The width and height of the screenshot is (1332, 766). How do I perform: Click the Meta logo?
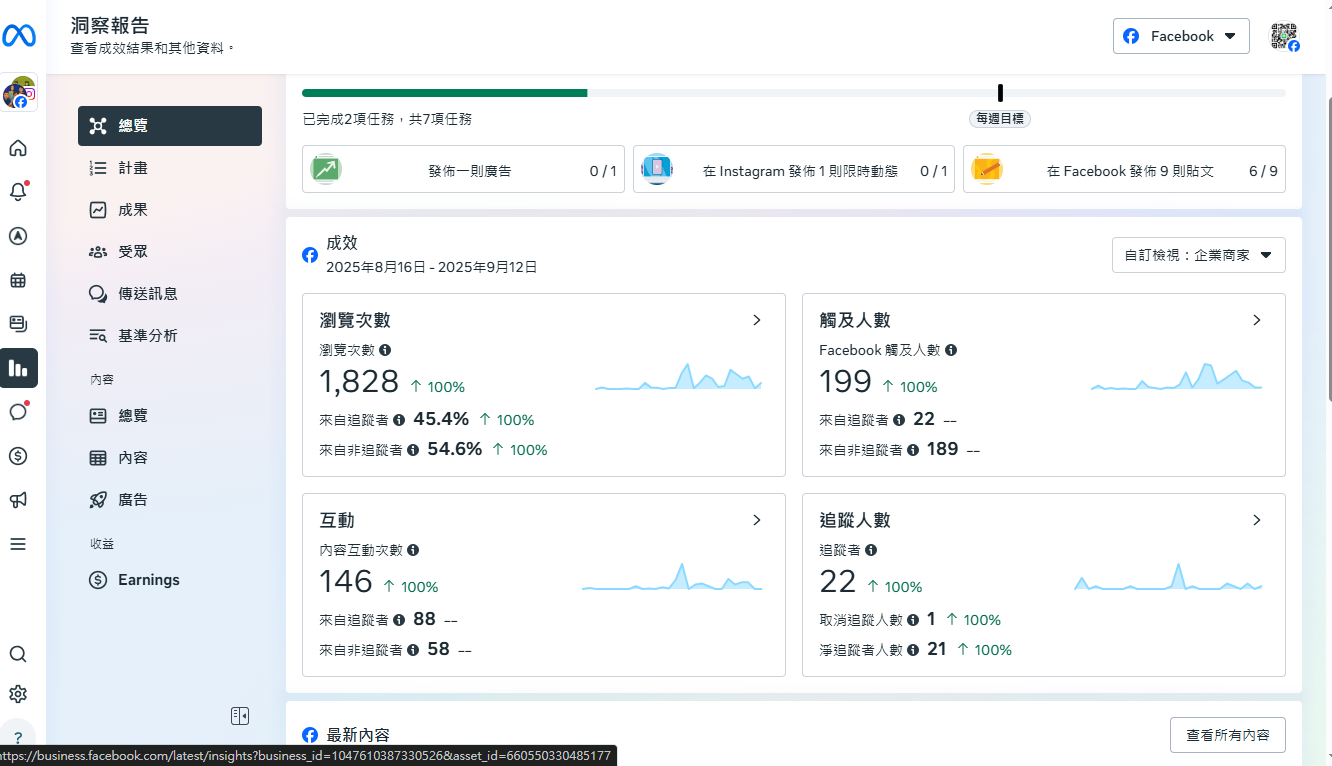19,36
